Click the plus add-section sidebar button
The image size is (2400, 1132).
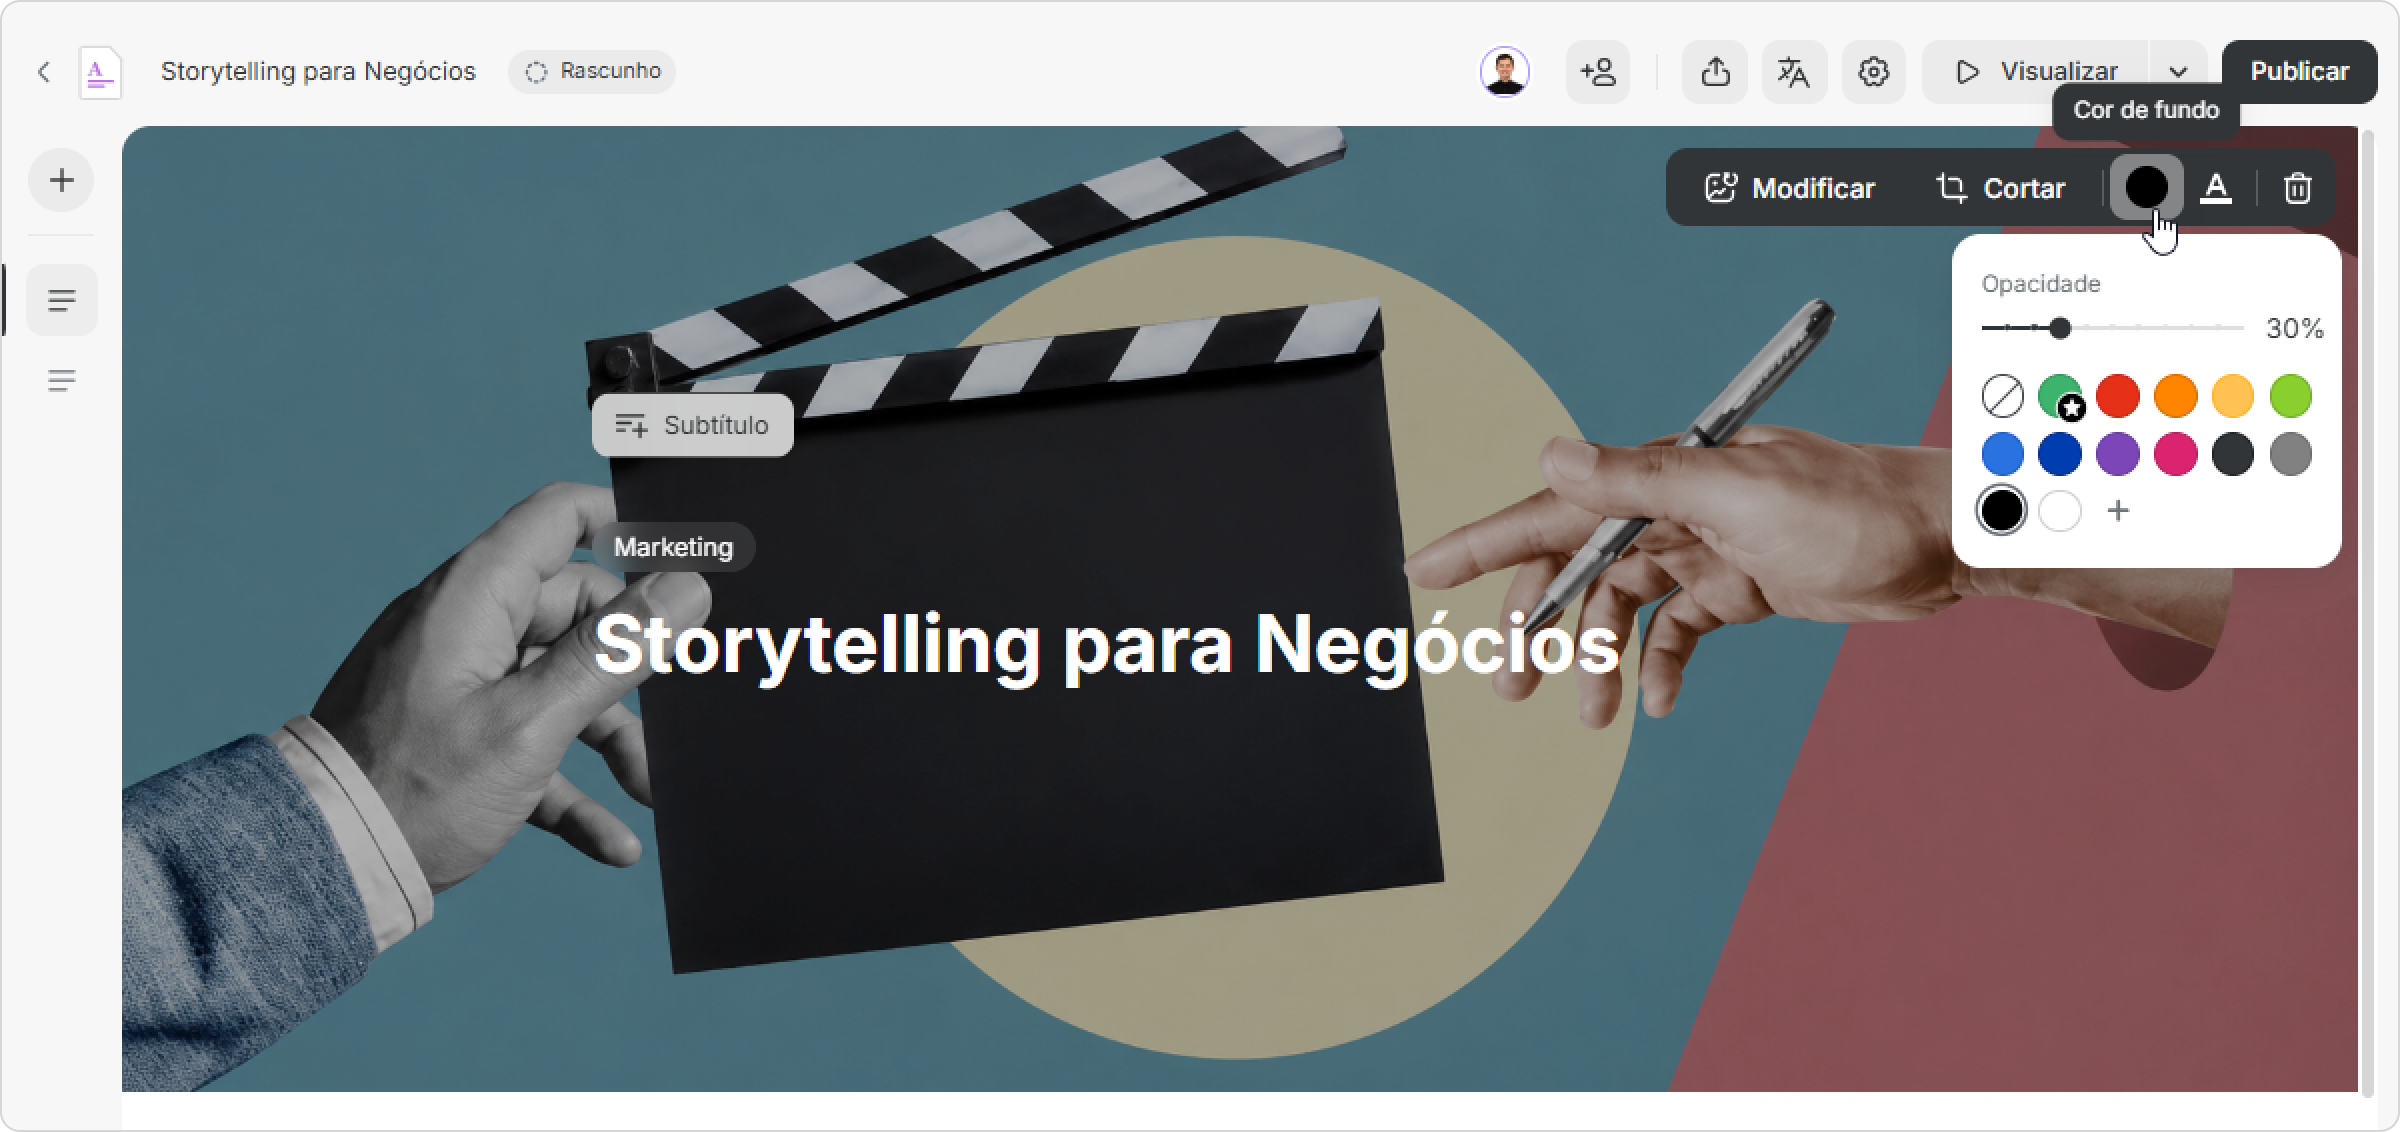coord(62,181)
